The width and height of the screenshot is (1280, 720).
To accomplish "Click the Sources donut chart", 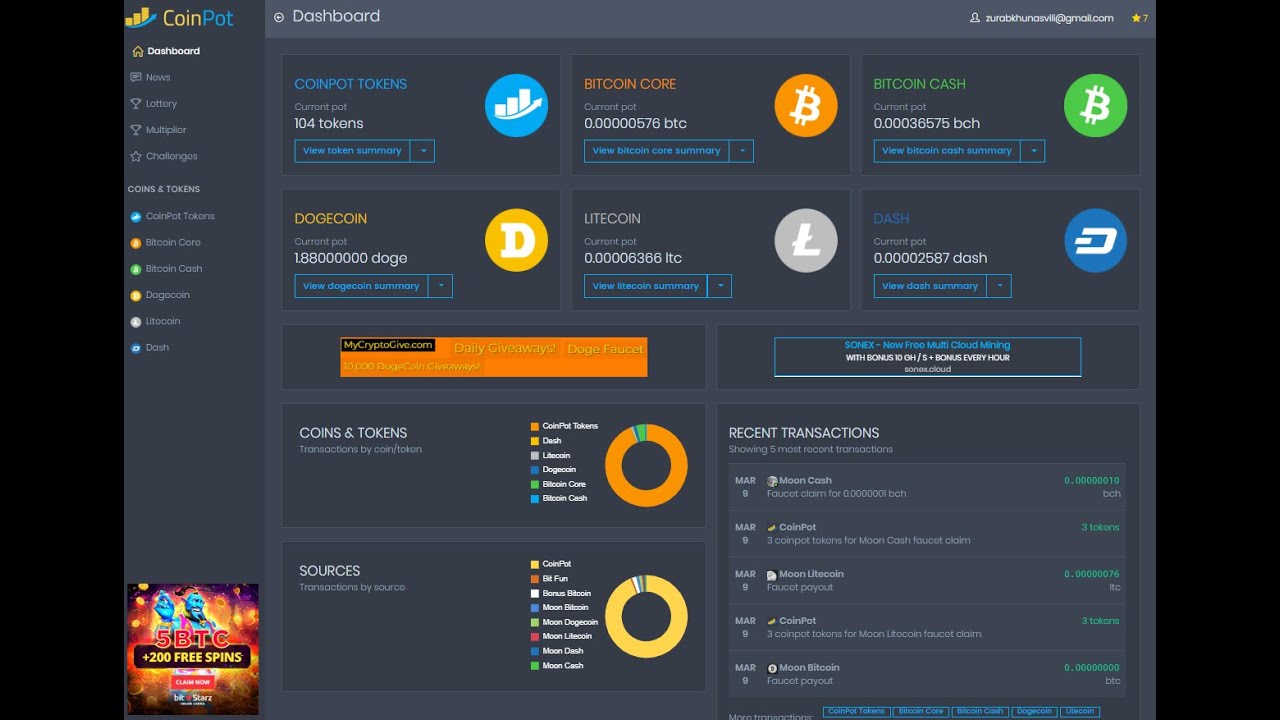I will pyautogui.click(x=646, y=616).
